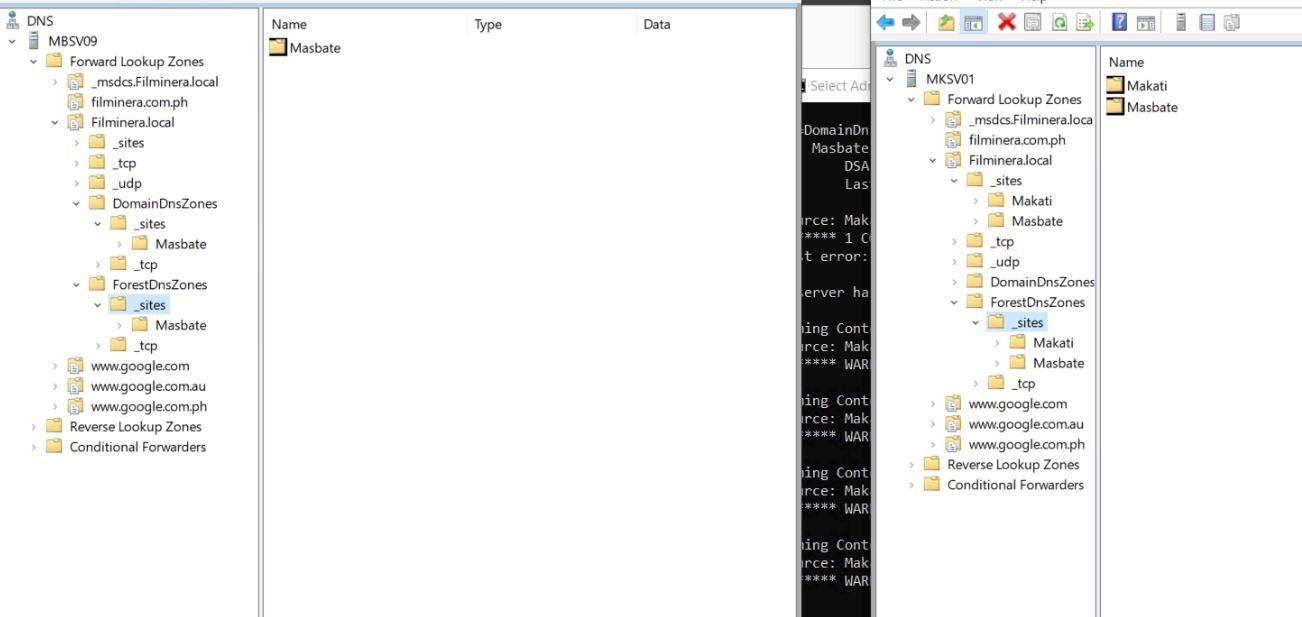Click the lined-page list toolbar icon
This screenshot has width=1302, height=617.
pos(1206,22)
